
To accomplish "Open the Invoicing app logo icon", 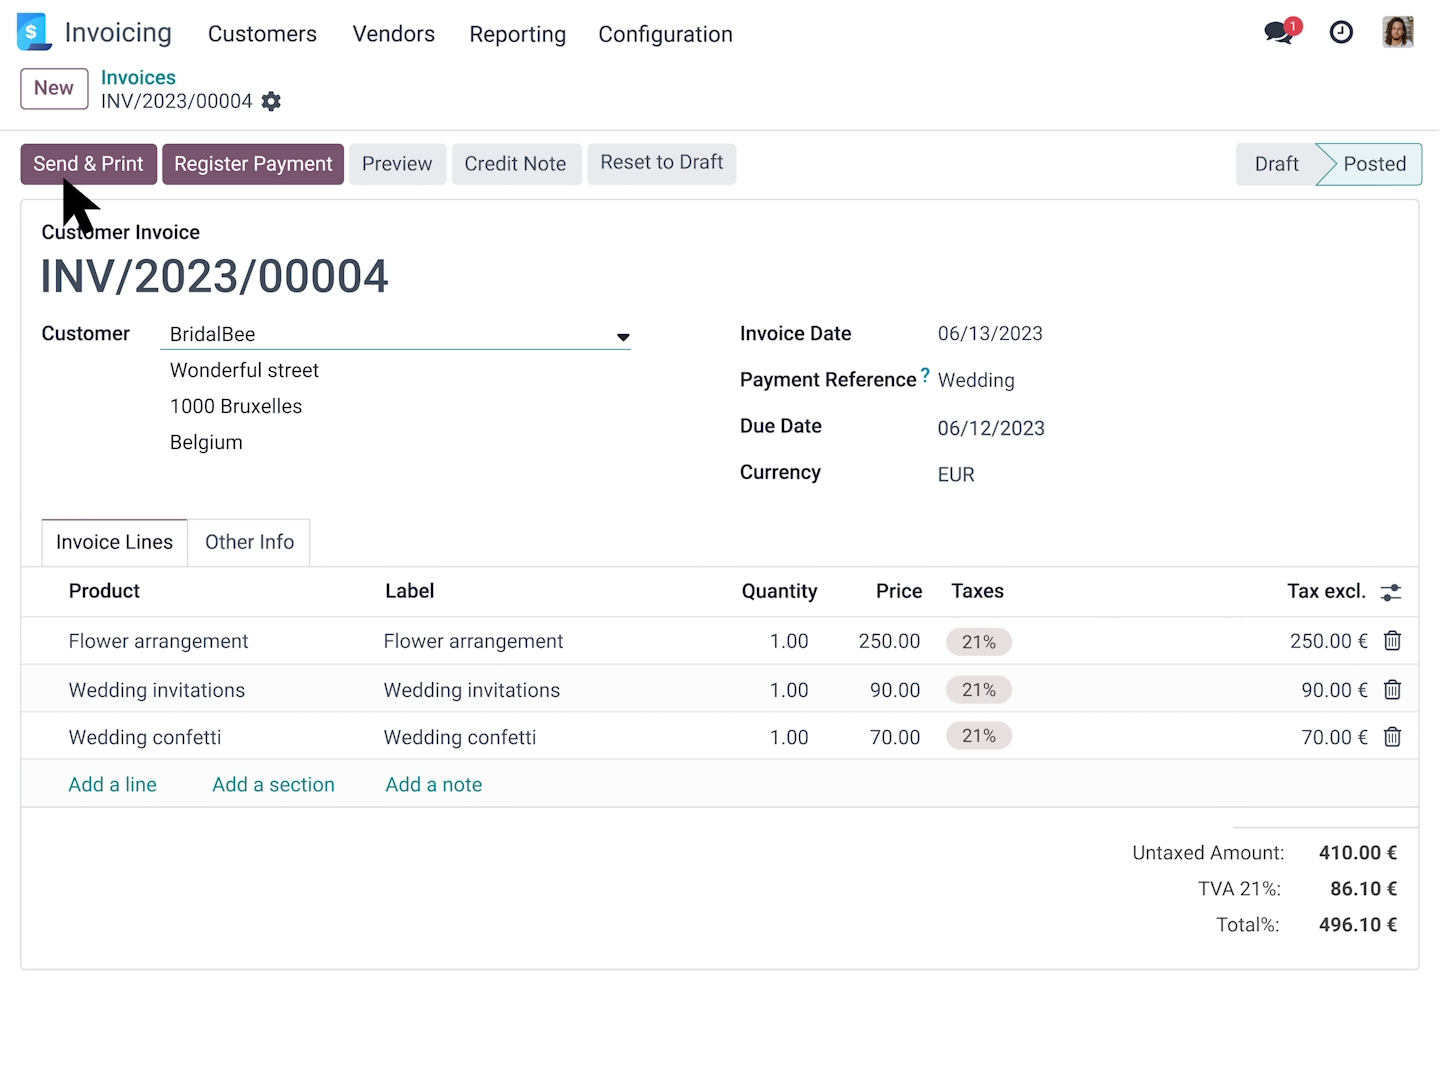I will click(34, 32).
